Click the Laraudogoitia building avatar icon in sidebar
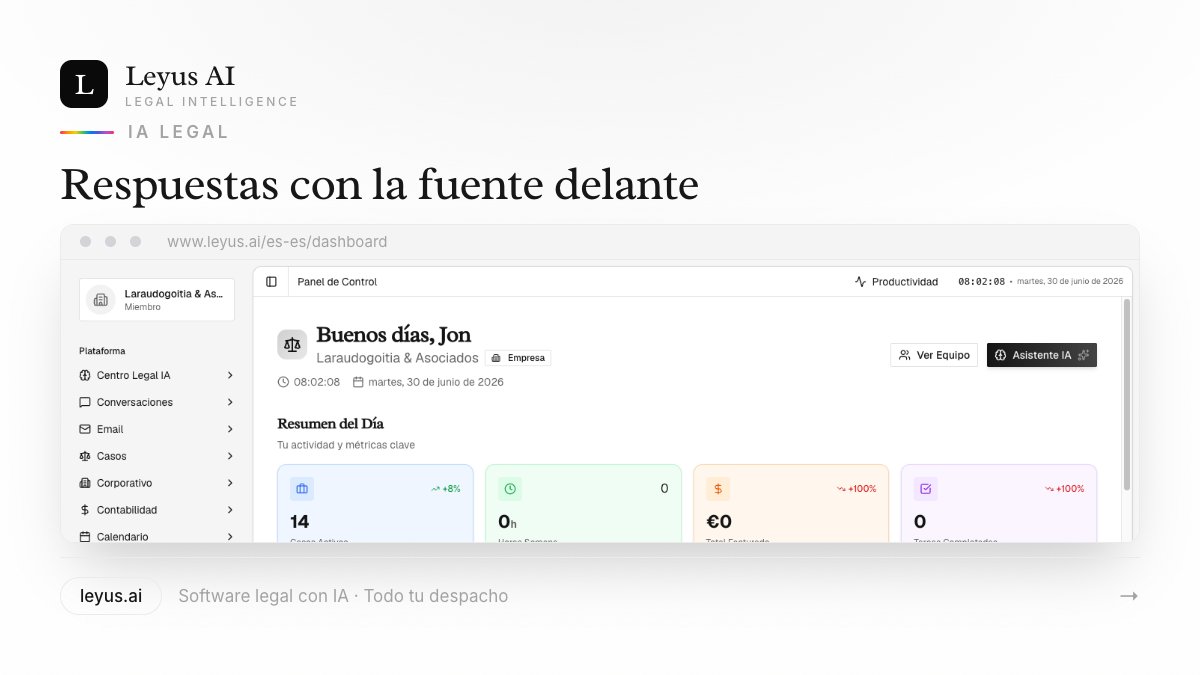This screenshot has height=675, width=1200. (x=100, y=299)
